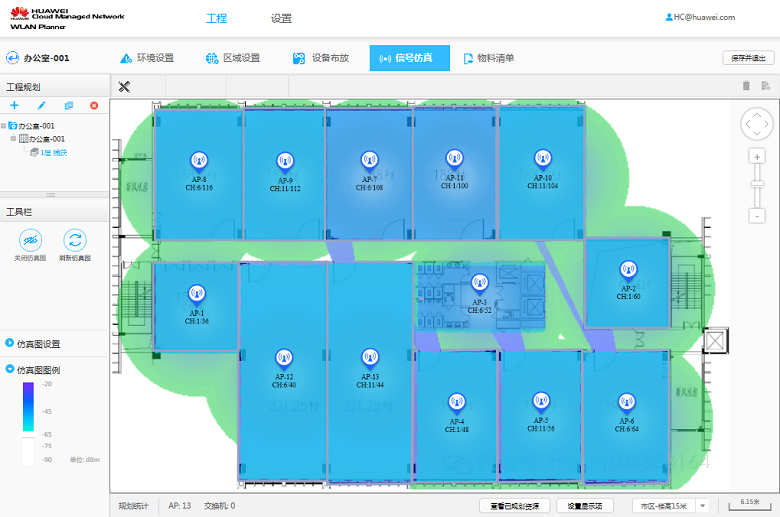The height and width of the screenshot is (517, 780).
Task: Select the AP-1 access point icon
Action: pyautogui.click(x=197, y=295)
